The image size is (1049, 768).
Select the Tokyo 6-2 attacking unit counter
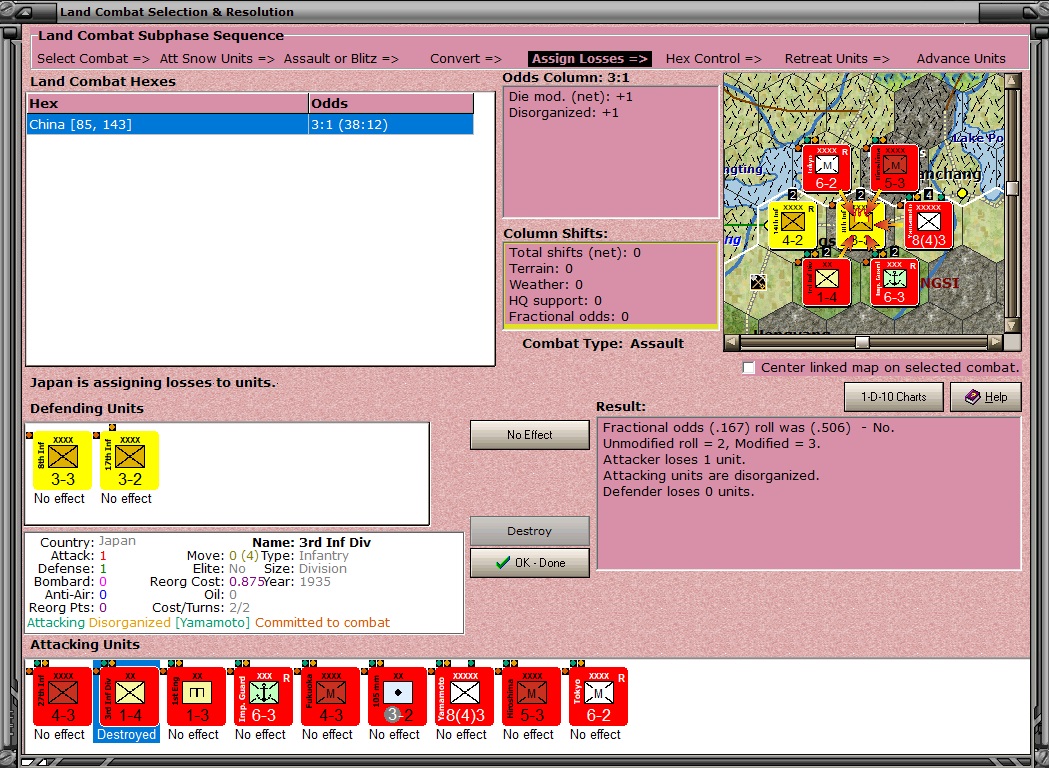(x=598, y=696)
